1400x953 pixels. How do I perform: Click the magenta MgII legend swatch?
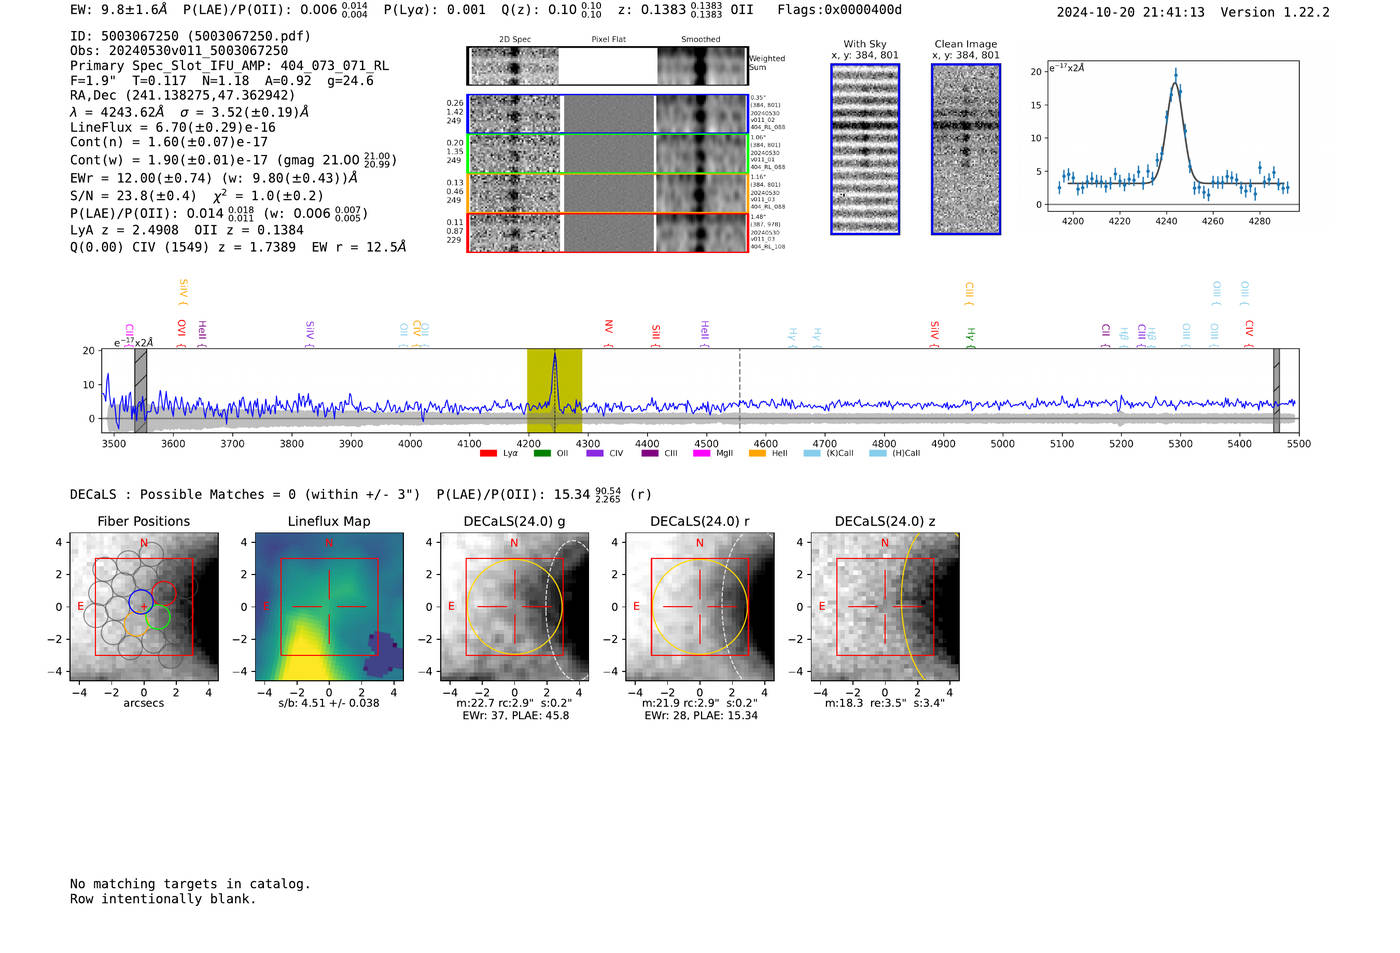pos(702,453)
